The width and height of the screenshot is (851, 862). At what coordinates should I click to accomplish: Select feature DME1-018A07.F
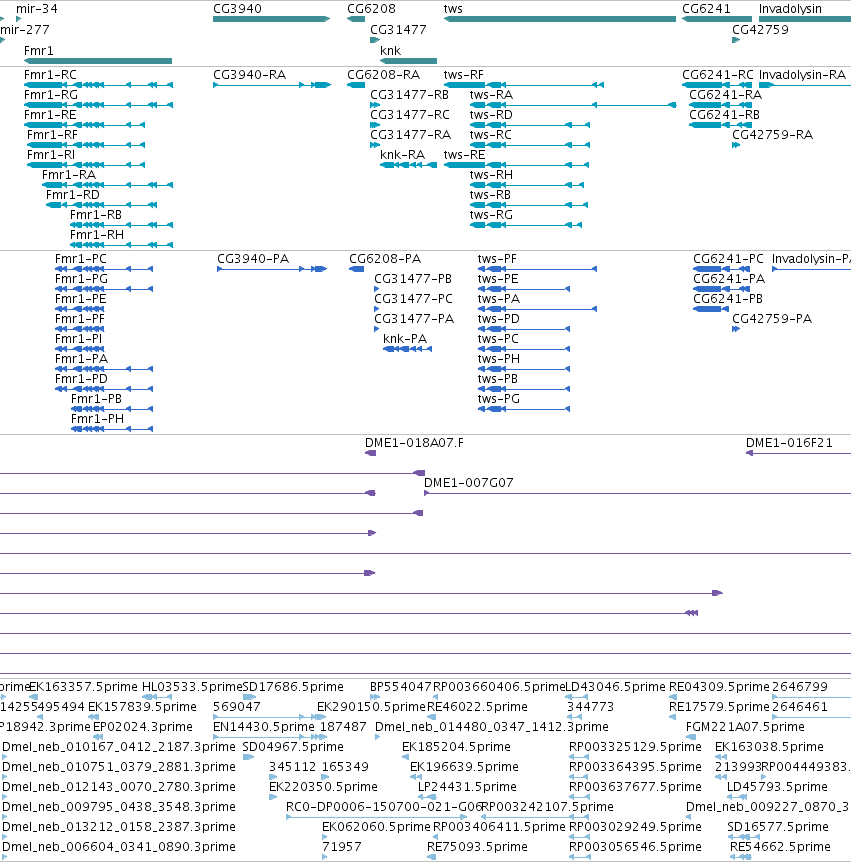371,453
